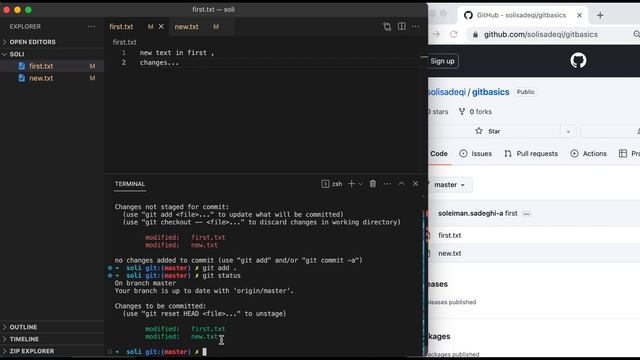
Task: Select the Code tab on GitHub
Action: point(439,154)
